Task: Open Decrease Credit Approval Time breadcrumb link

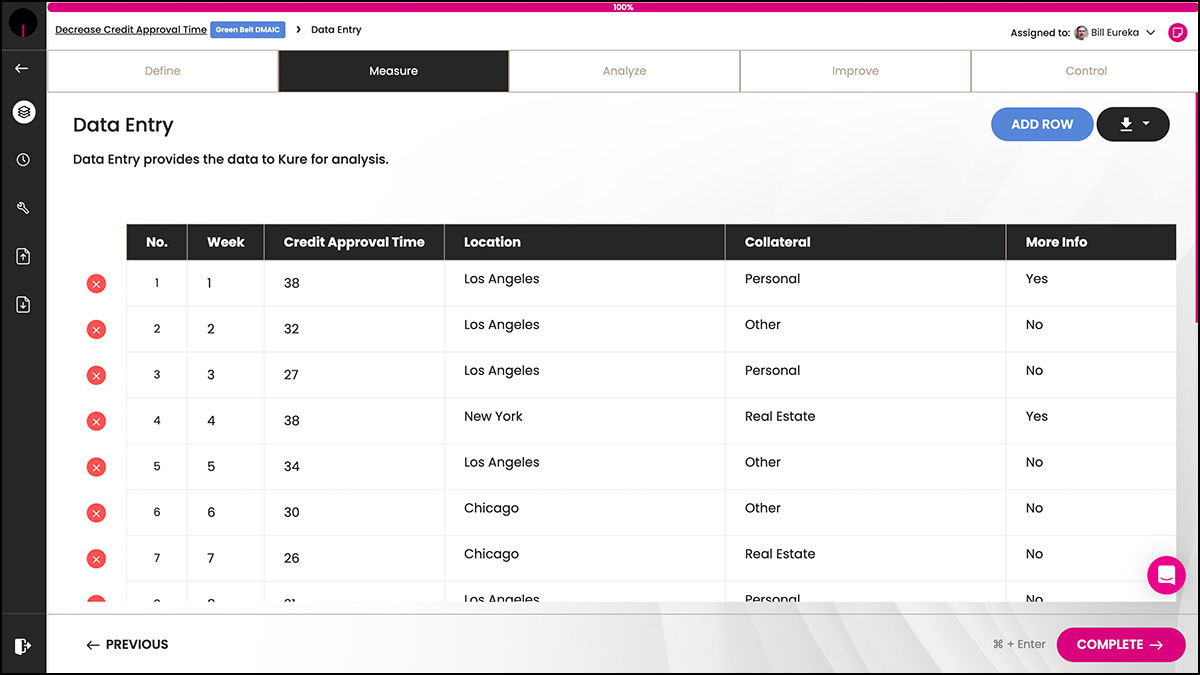Action: [131, 30]
